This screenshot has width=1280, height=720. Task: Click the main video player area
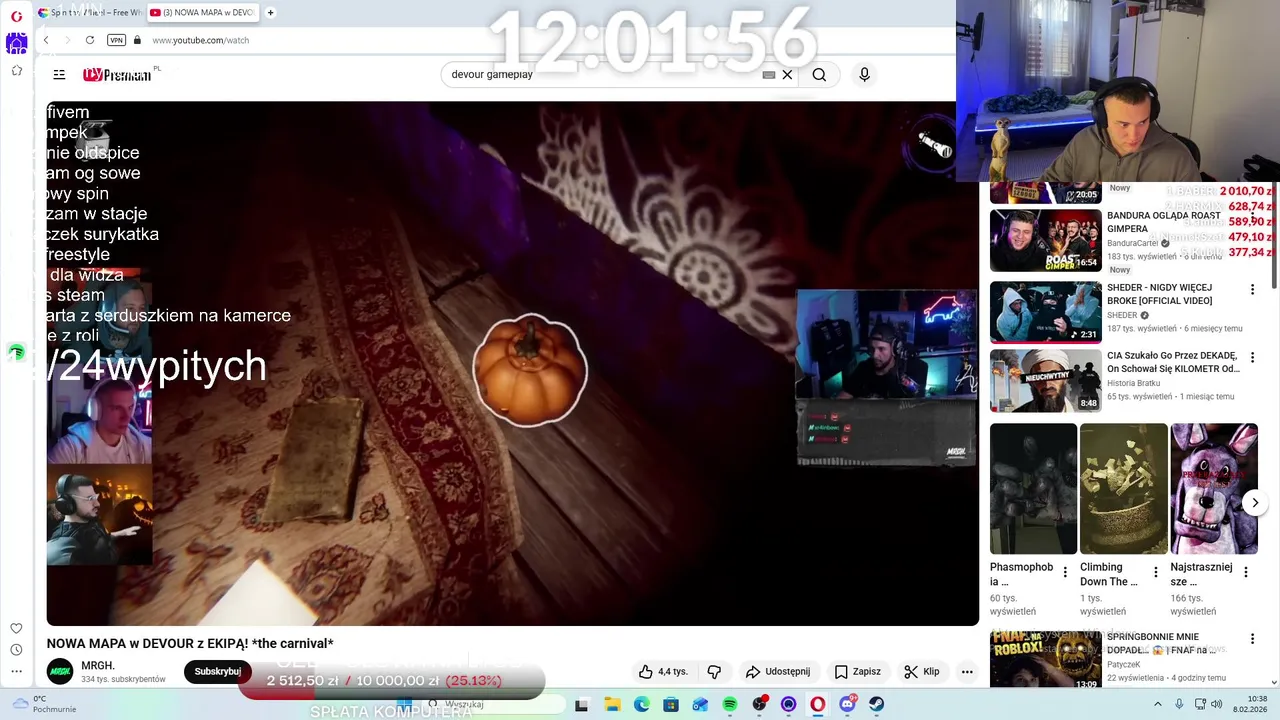(512, 364)
